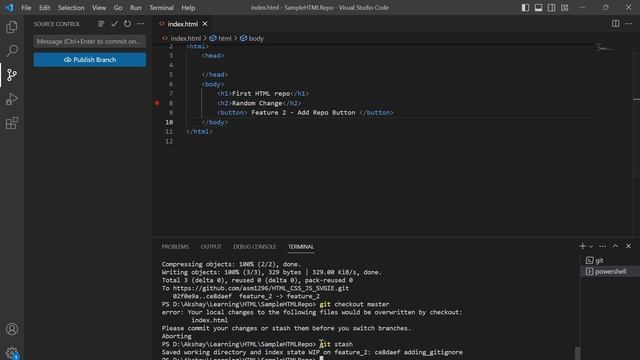This screenshot has height=360, width=640.
Task: Click the VS Code logo icon
Action: tap(9, 7)
